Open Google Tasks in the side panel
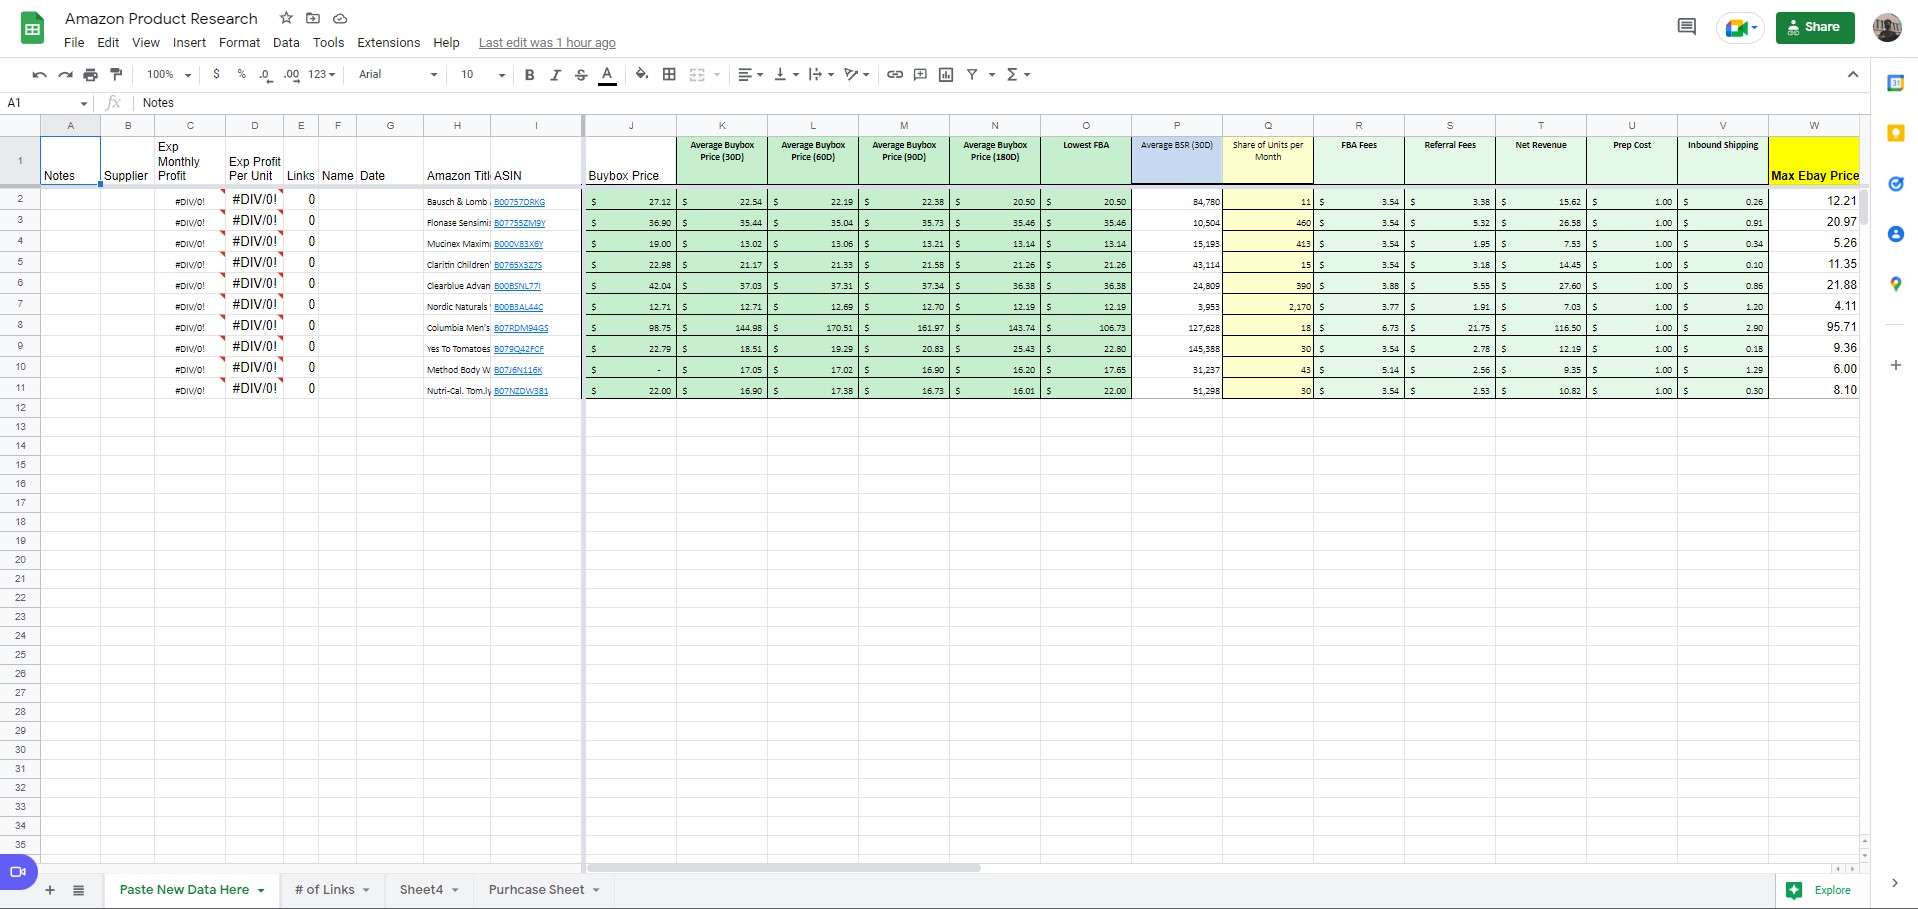 (1895, 184)
